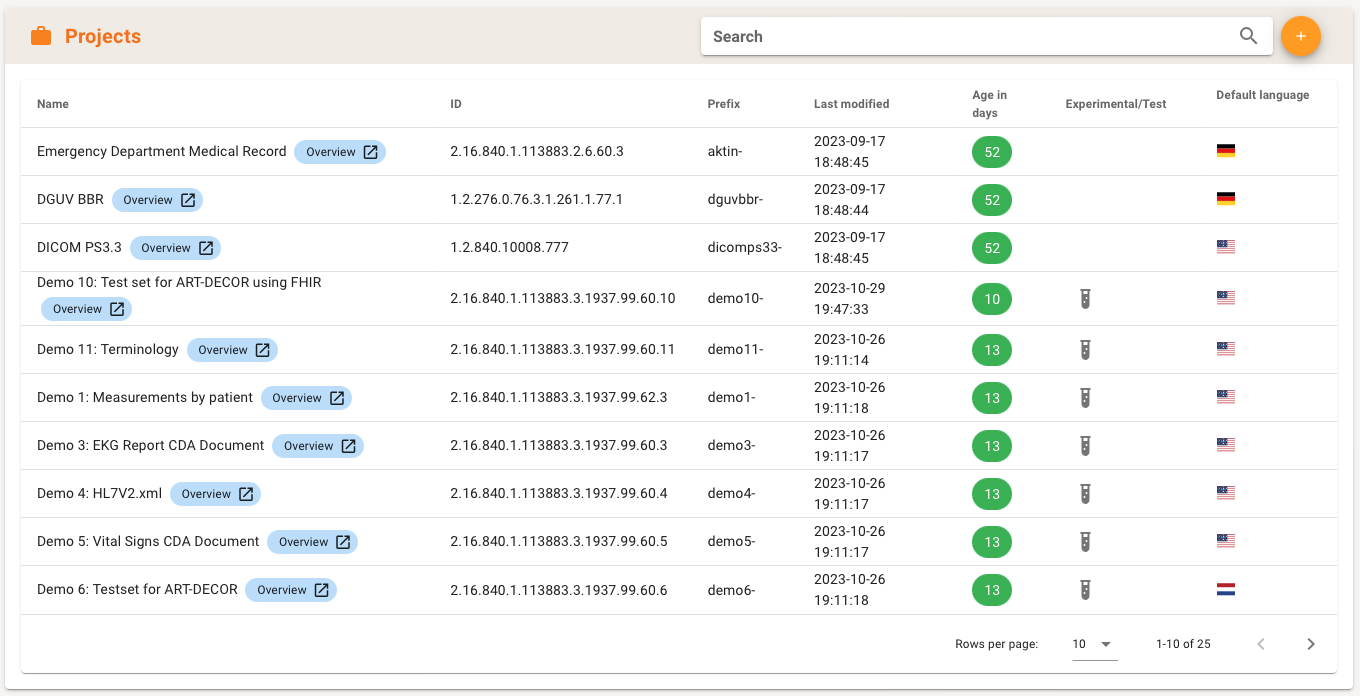Viewport: 1360px width, 696px height.
Task: Click into the Search input field
Action: tap(970, 36)
